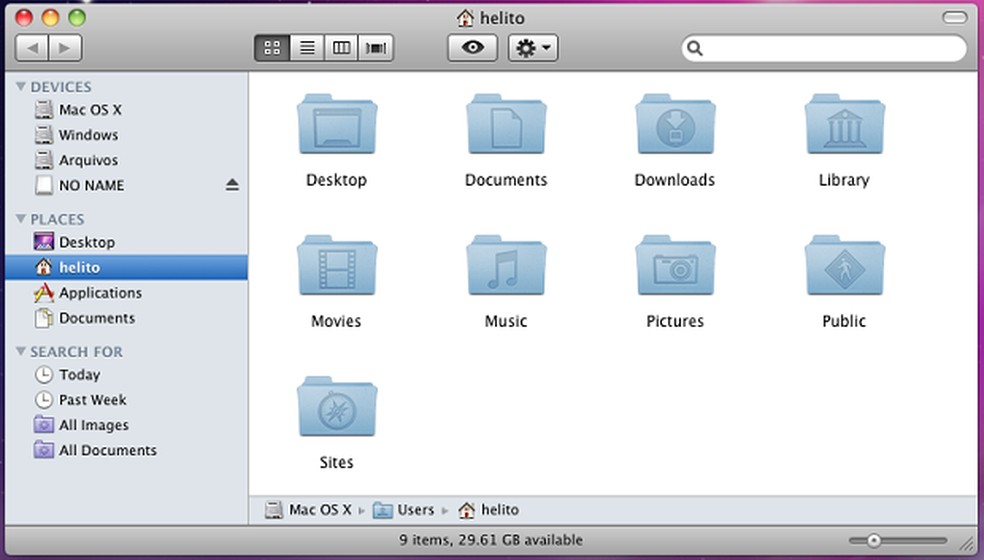Select All Images saved search
The width and height of the screenshot is (984, 560).
pos(93,425)
